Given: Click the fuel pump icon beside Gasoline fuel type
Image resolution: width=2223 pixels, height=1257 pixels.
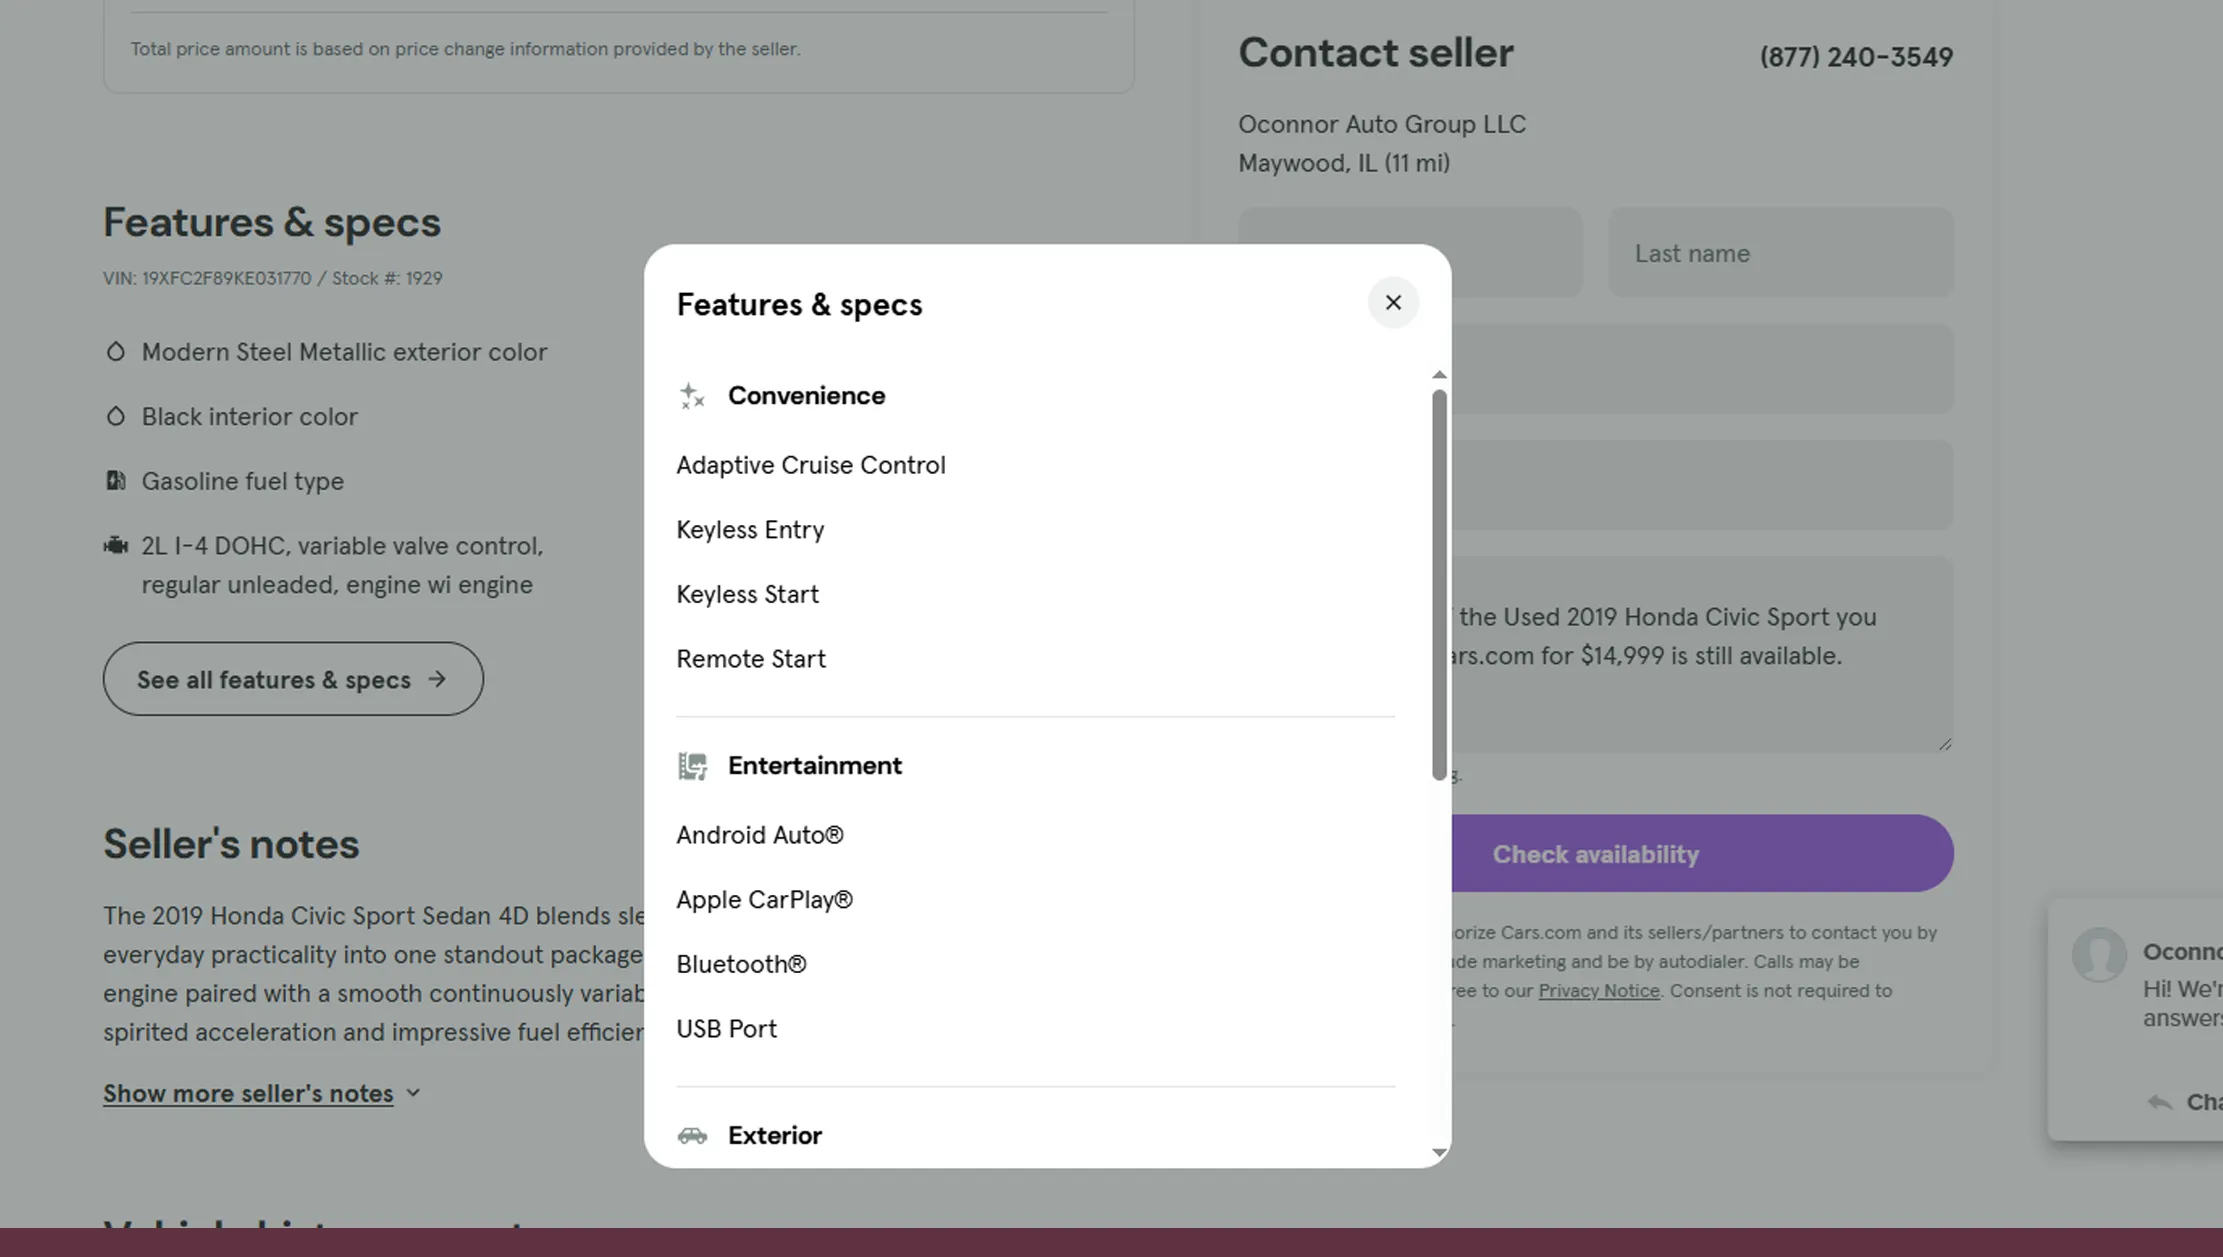Looking at the screenshot, I should tap(116, 481).
